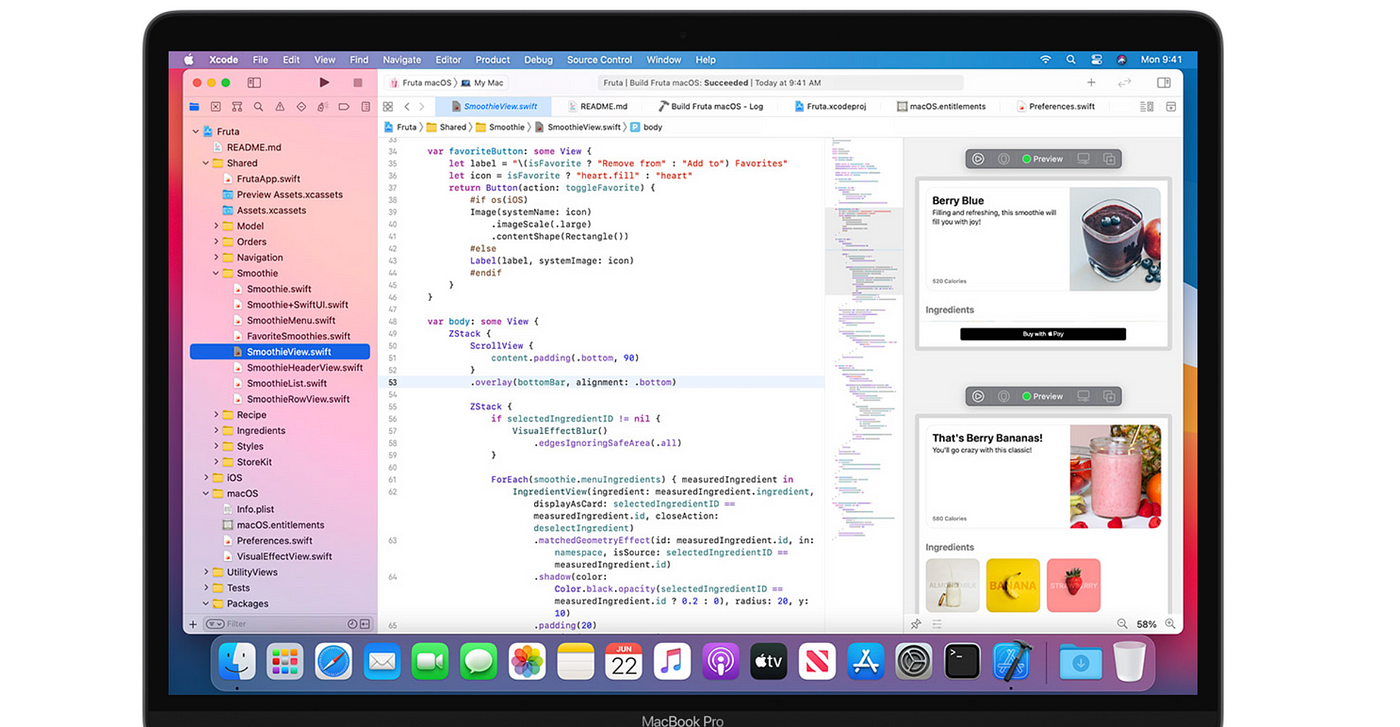The height and width of the screenshot is (727, 1400).
Task: Expand the Recipe folder
Action: pyautogui.click(x=216, y=415)
